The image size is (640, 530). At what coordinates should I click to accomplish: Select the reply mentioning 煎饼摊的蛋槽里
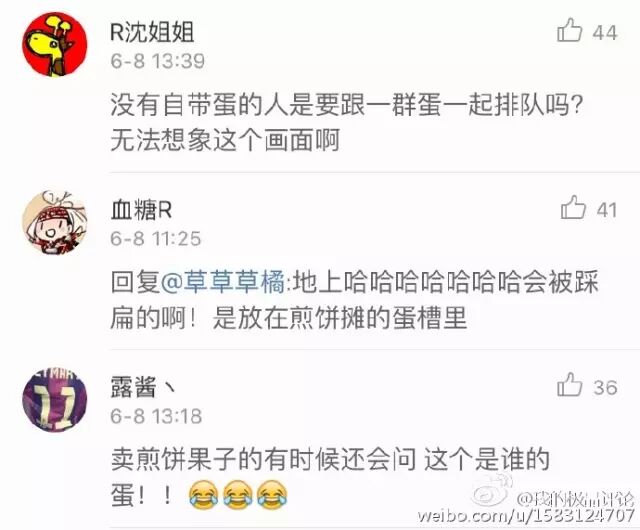(x=354, y=300)
